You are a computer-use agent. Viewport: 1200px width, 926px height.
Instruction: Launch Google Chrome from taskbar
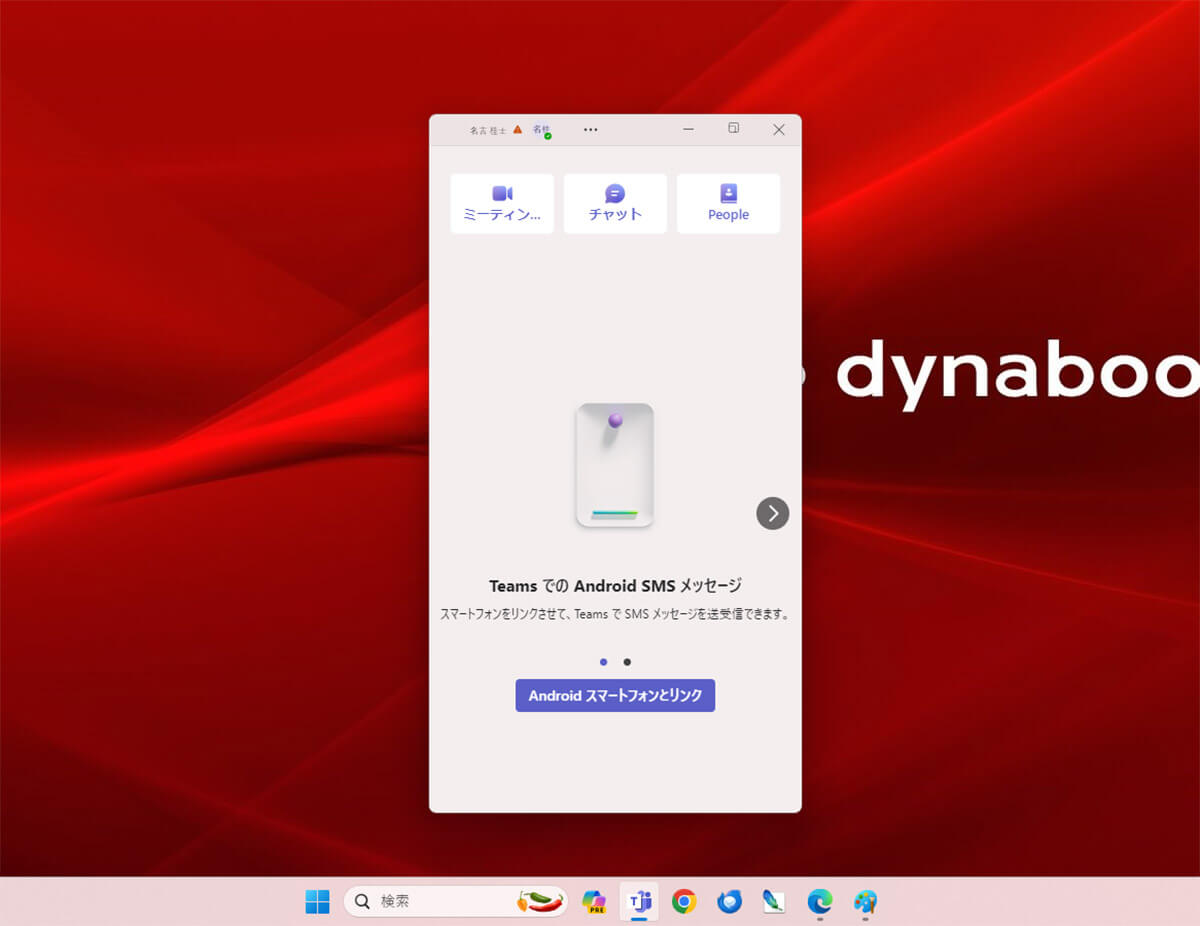(684, 902)
